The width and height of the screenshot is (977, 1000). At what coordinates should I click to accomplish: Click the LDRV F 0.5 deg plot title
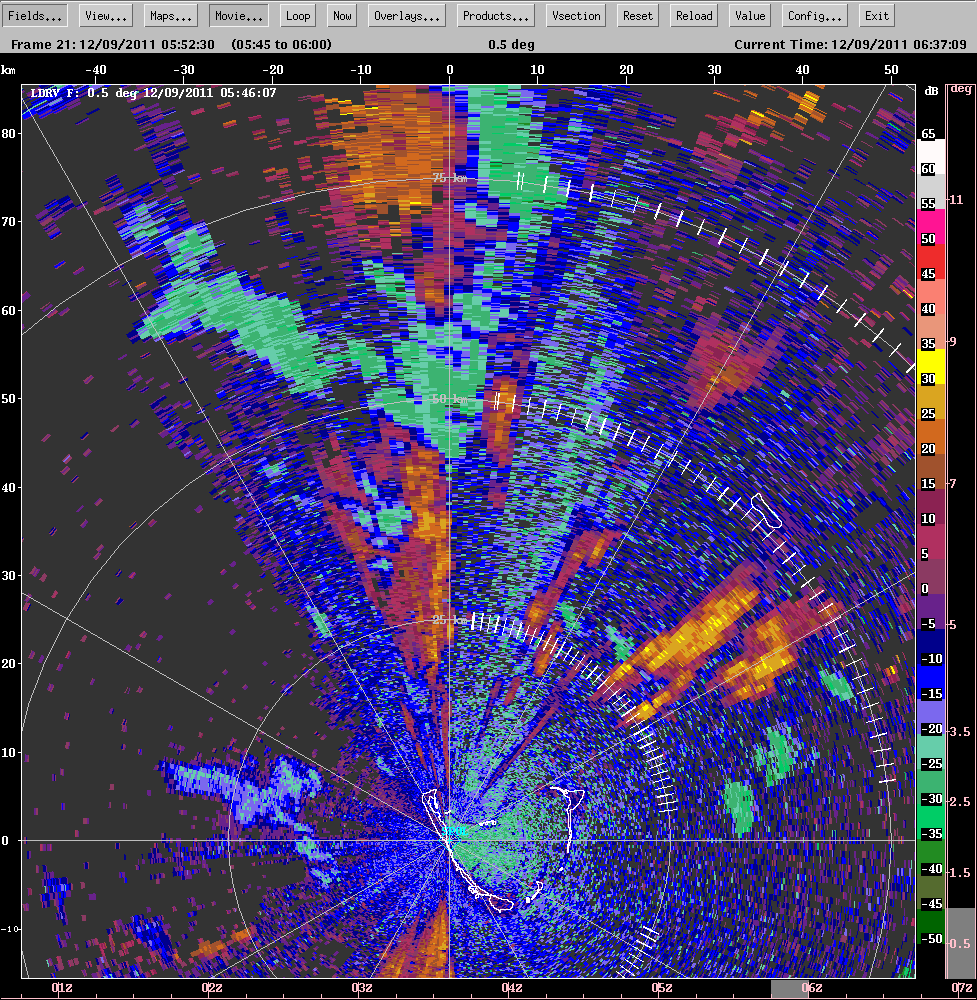coord(153,93)
